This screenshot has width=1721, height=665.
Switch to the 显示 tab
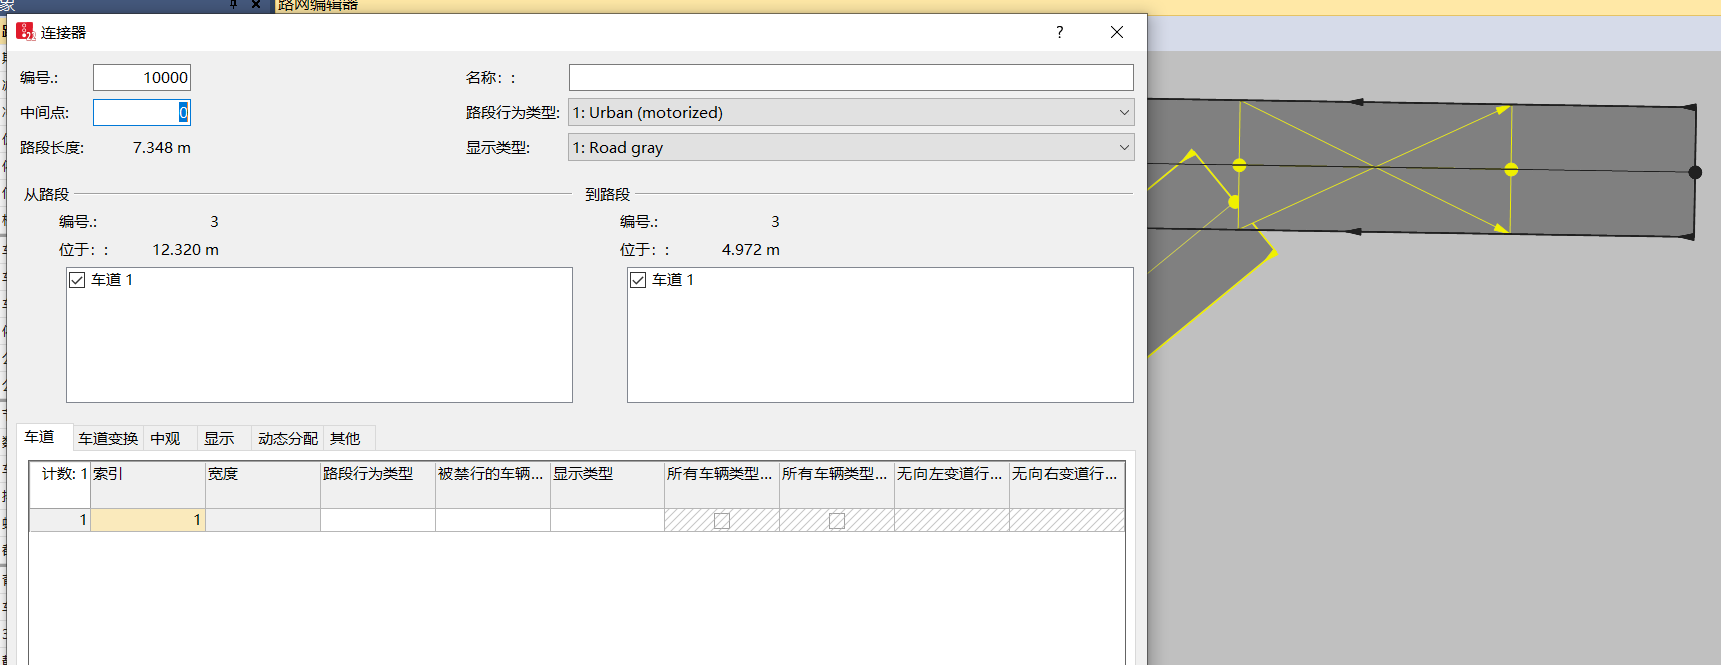(219, 439)
